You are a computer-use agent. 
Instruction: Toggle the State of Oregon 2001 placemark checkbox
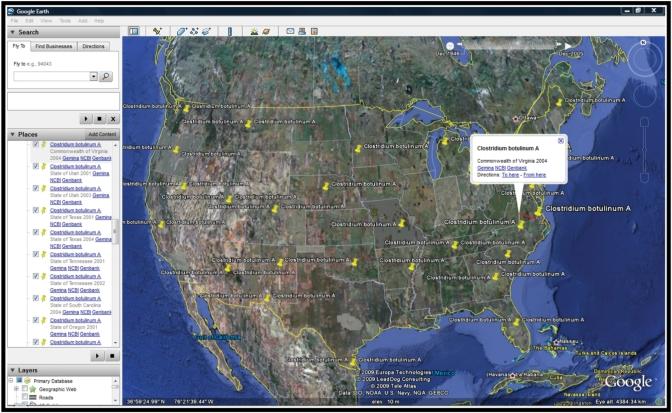tap(36, 320)
